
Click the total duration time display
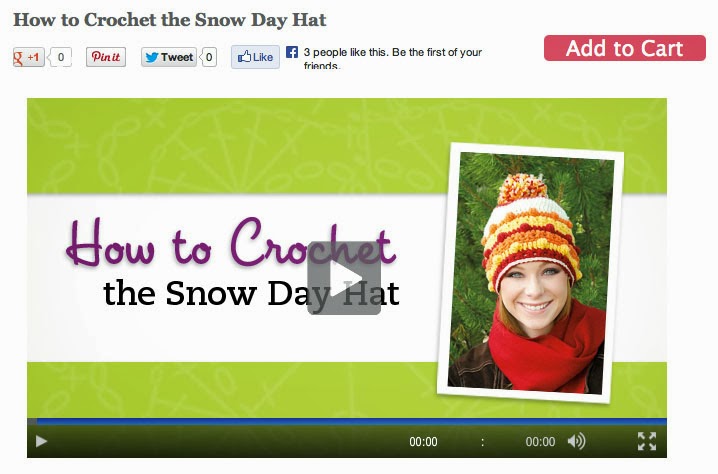point(540,442)
